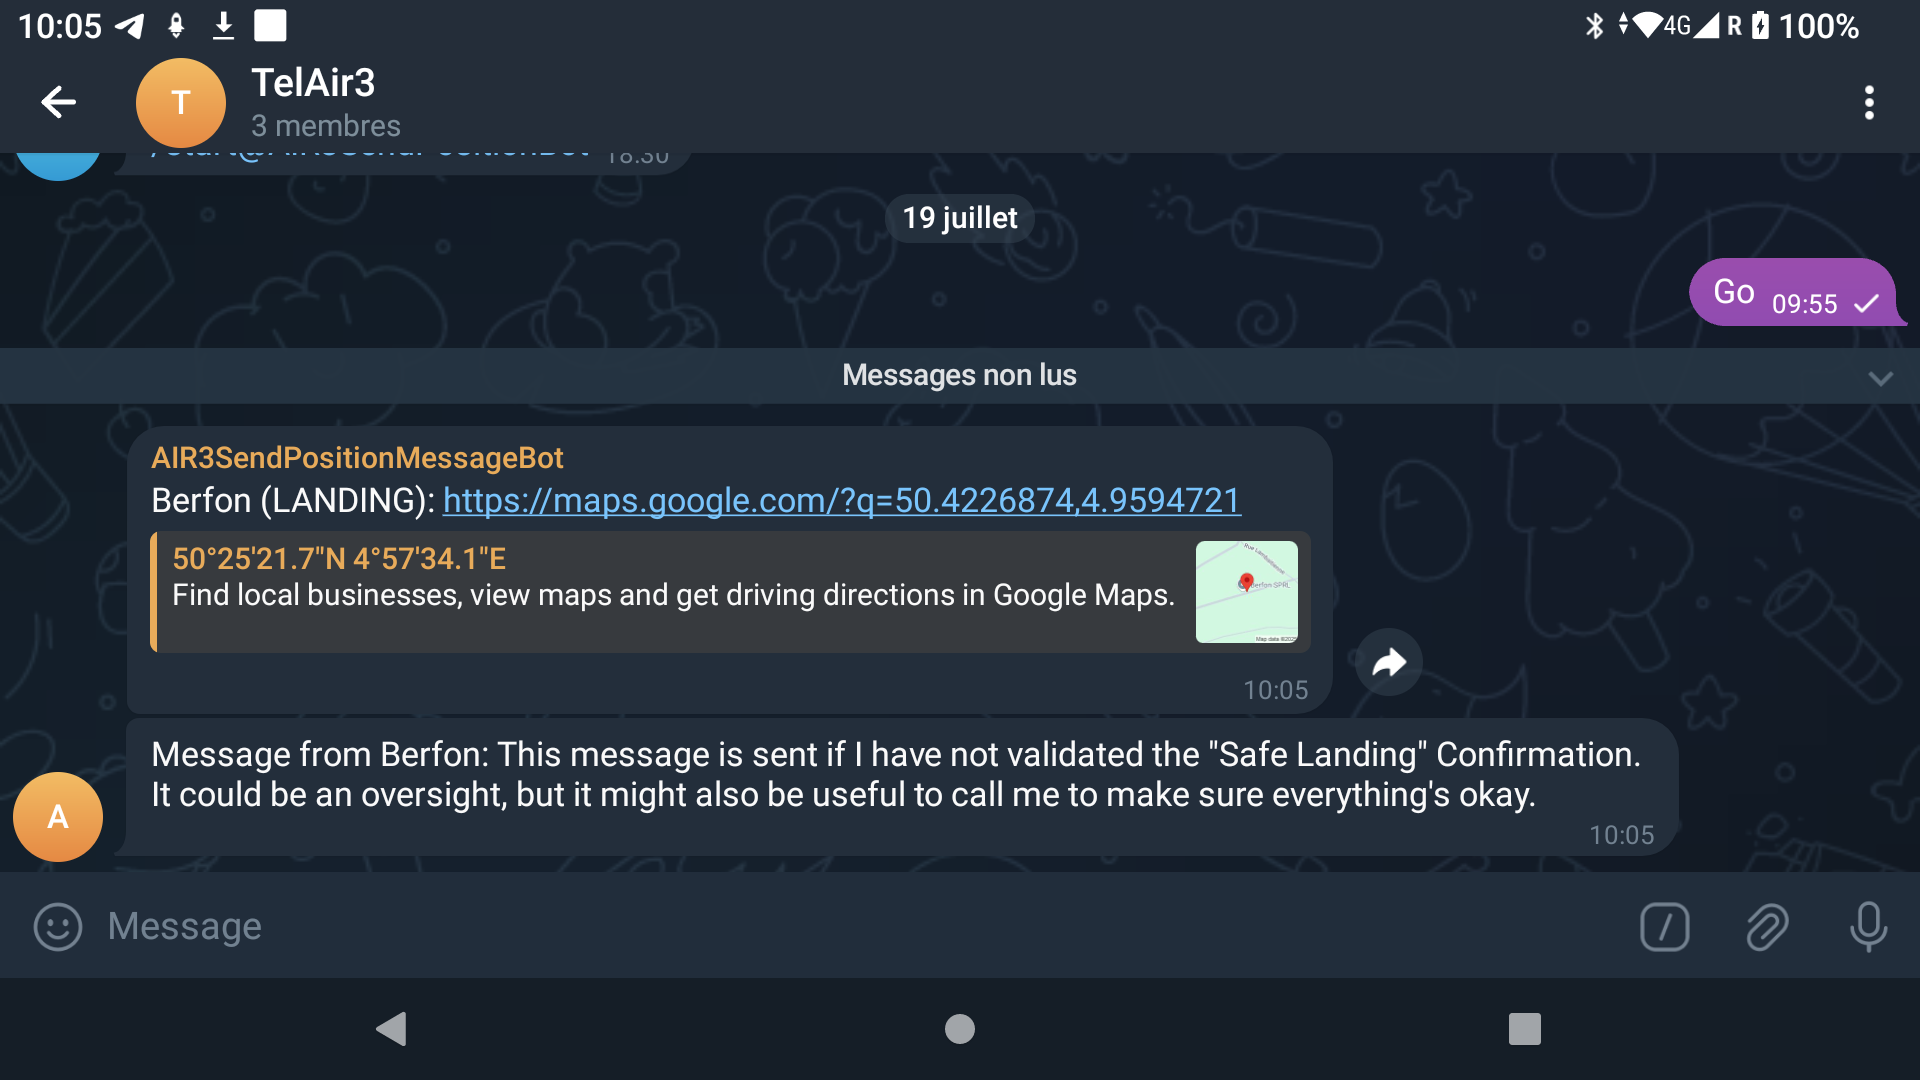
Task: Tap the orange A sender avatar
Action: pos(58,817)
